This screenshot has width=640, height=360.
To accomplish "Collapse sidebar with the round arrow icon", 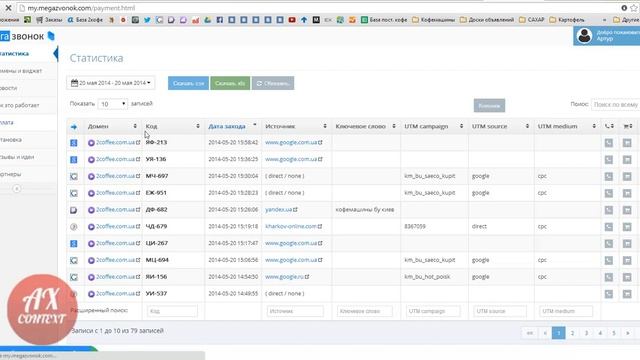I will (x=17, y=189).
